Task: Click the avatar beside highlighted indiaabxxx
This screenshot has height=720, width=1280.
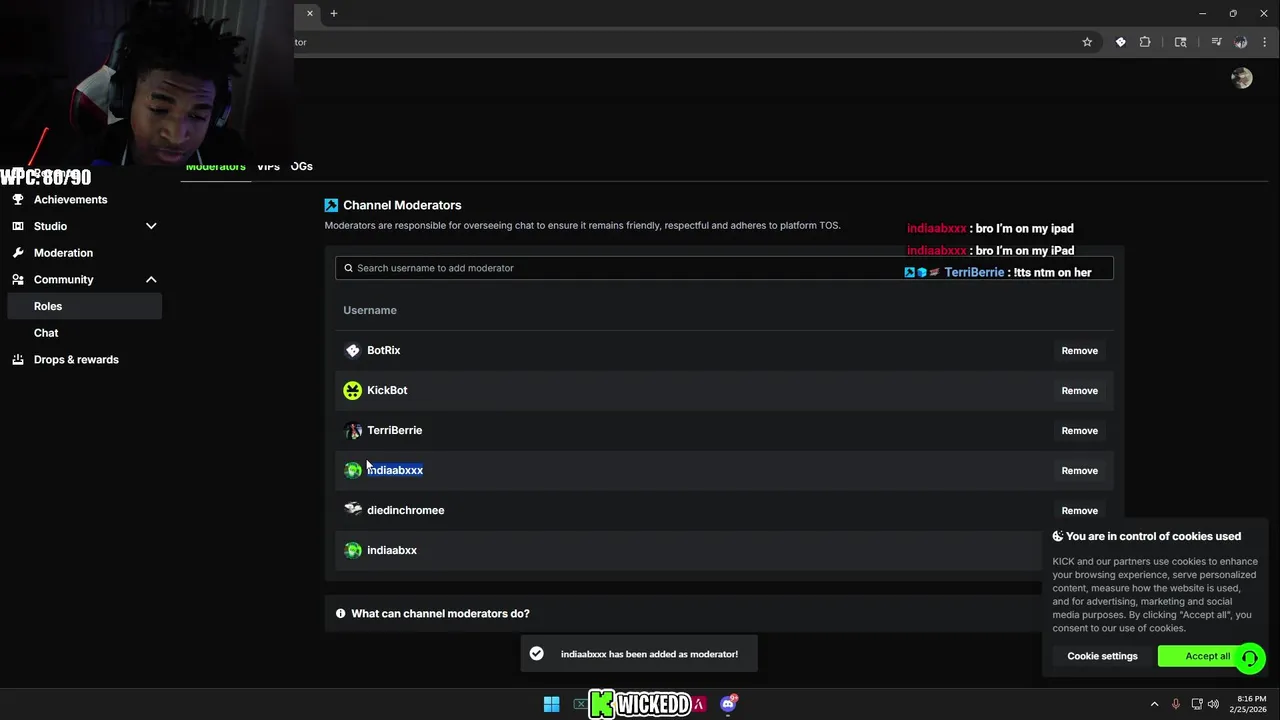Action: click(x=352, y=470)
